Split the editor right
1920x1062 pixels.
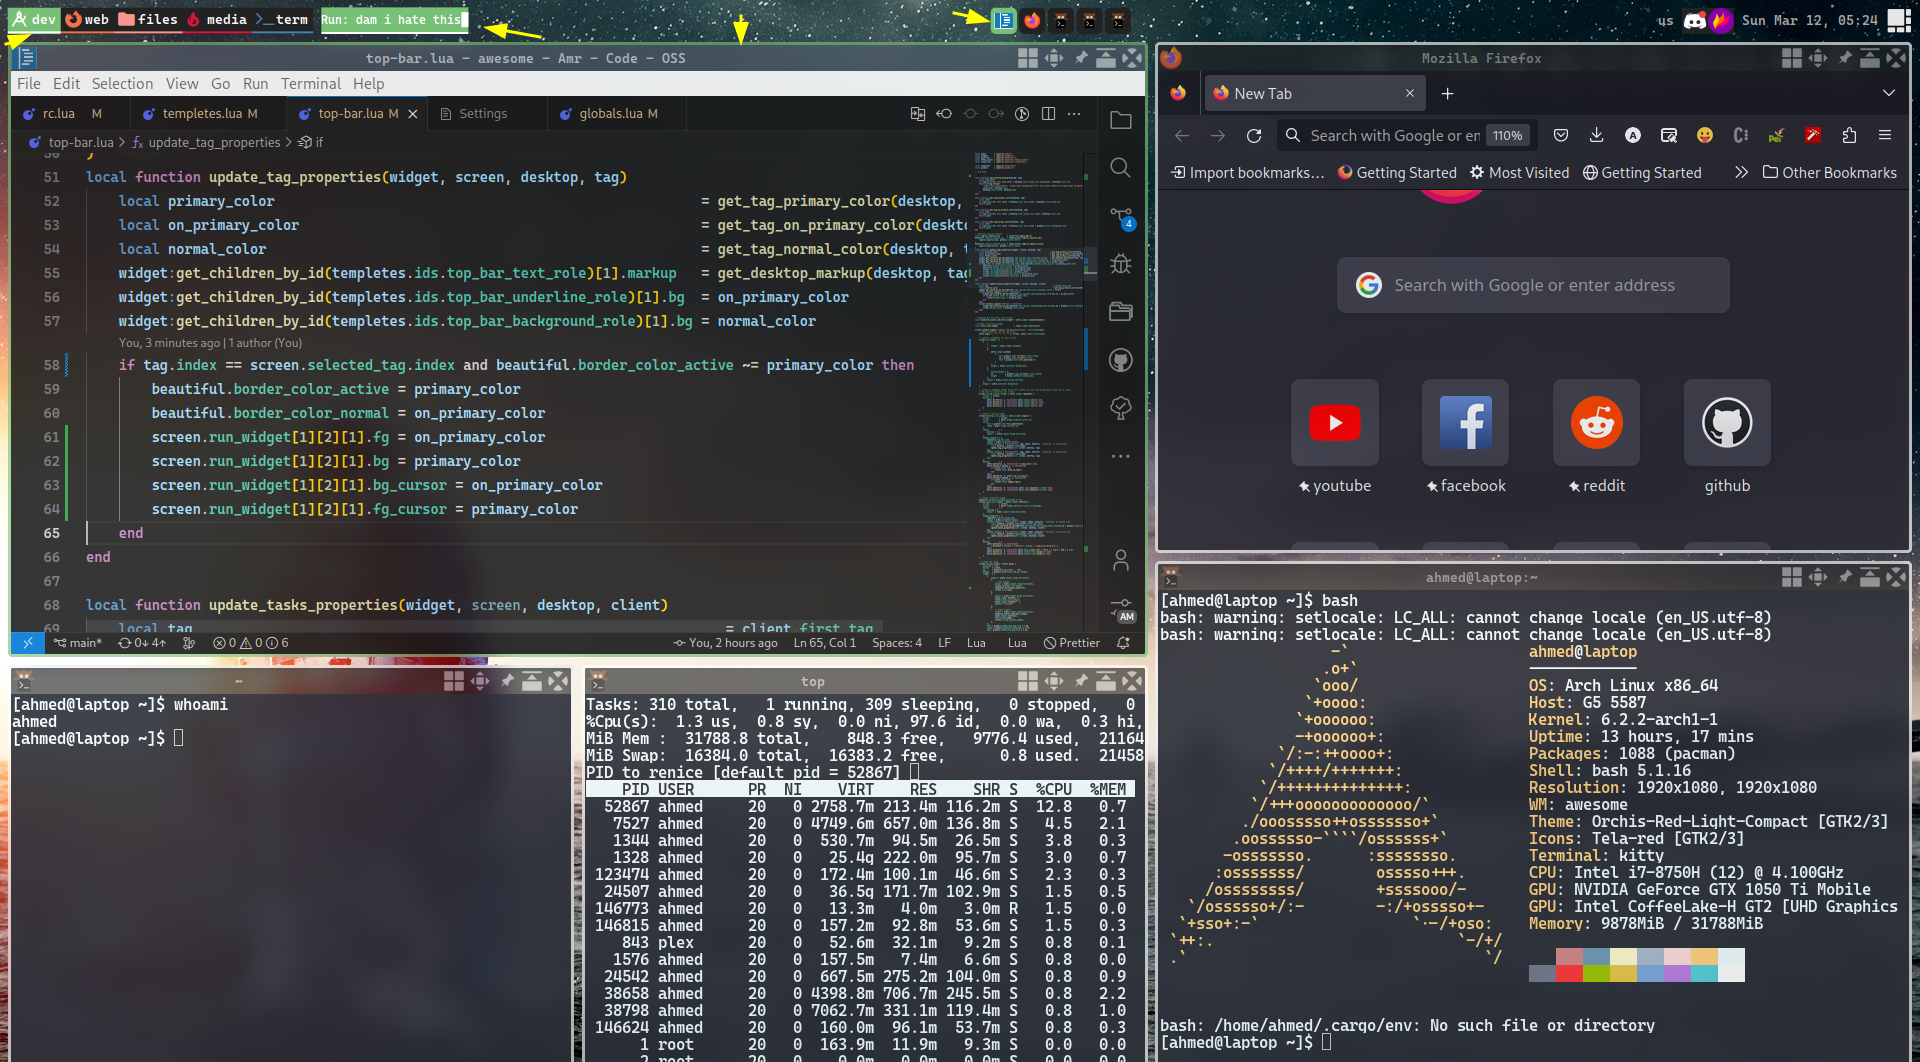[1048, 114]
